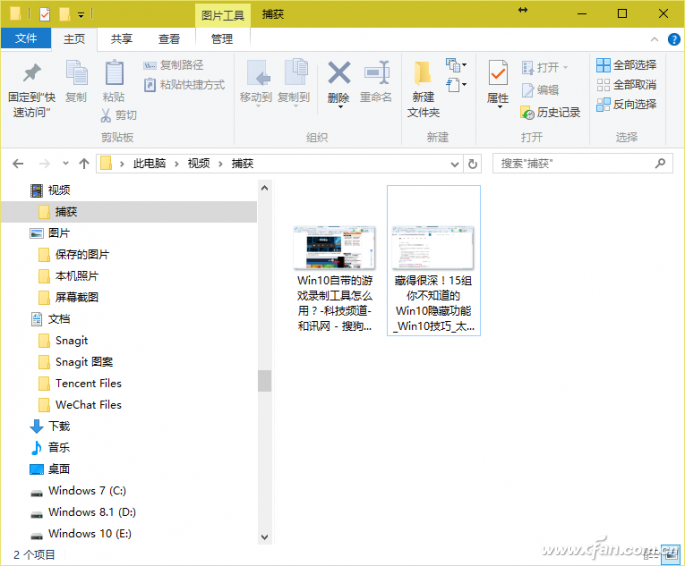Click the navigation pane scroll down arrow
The width and height of the screenshot is (685, 566).
264,538
